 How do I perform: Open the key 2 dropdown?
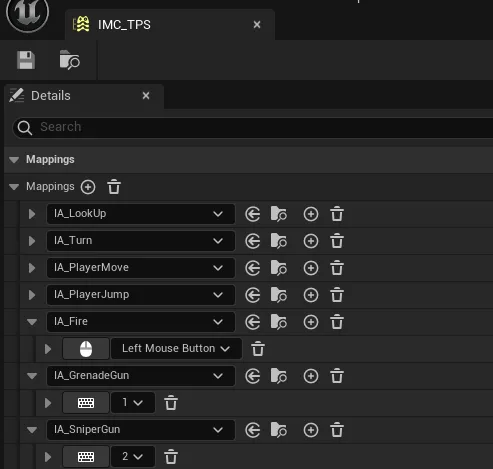click(133, 457)
